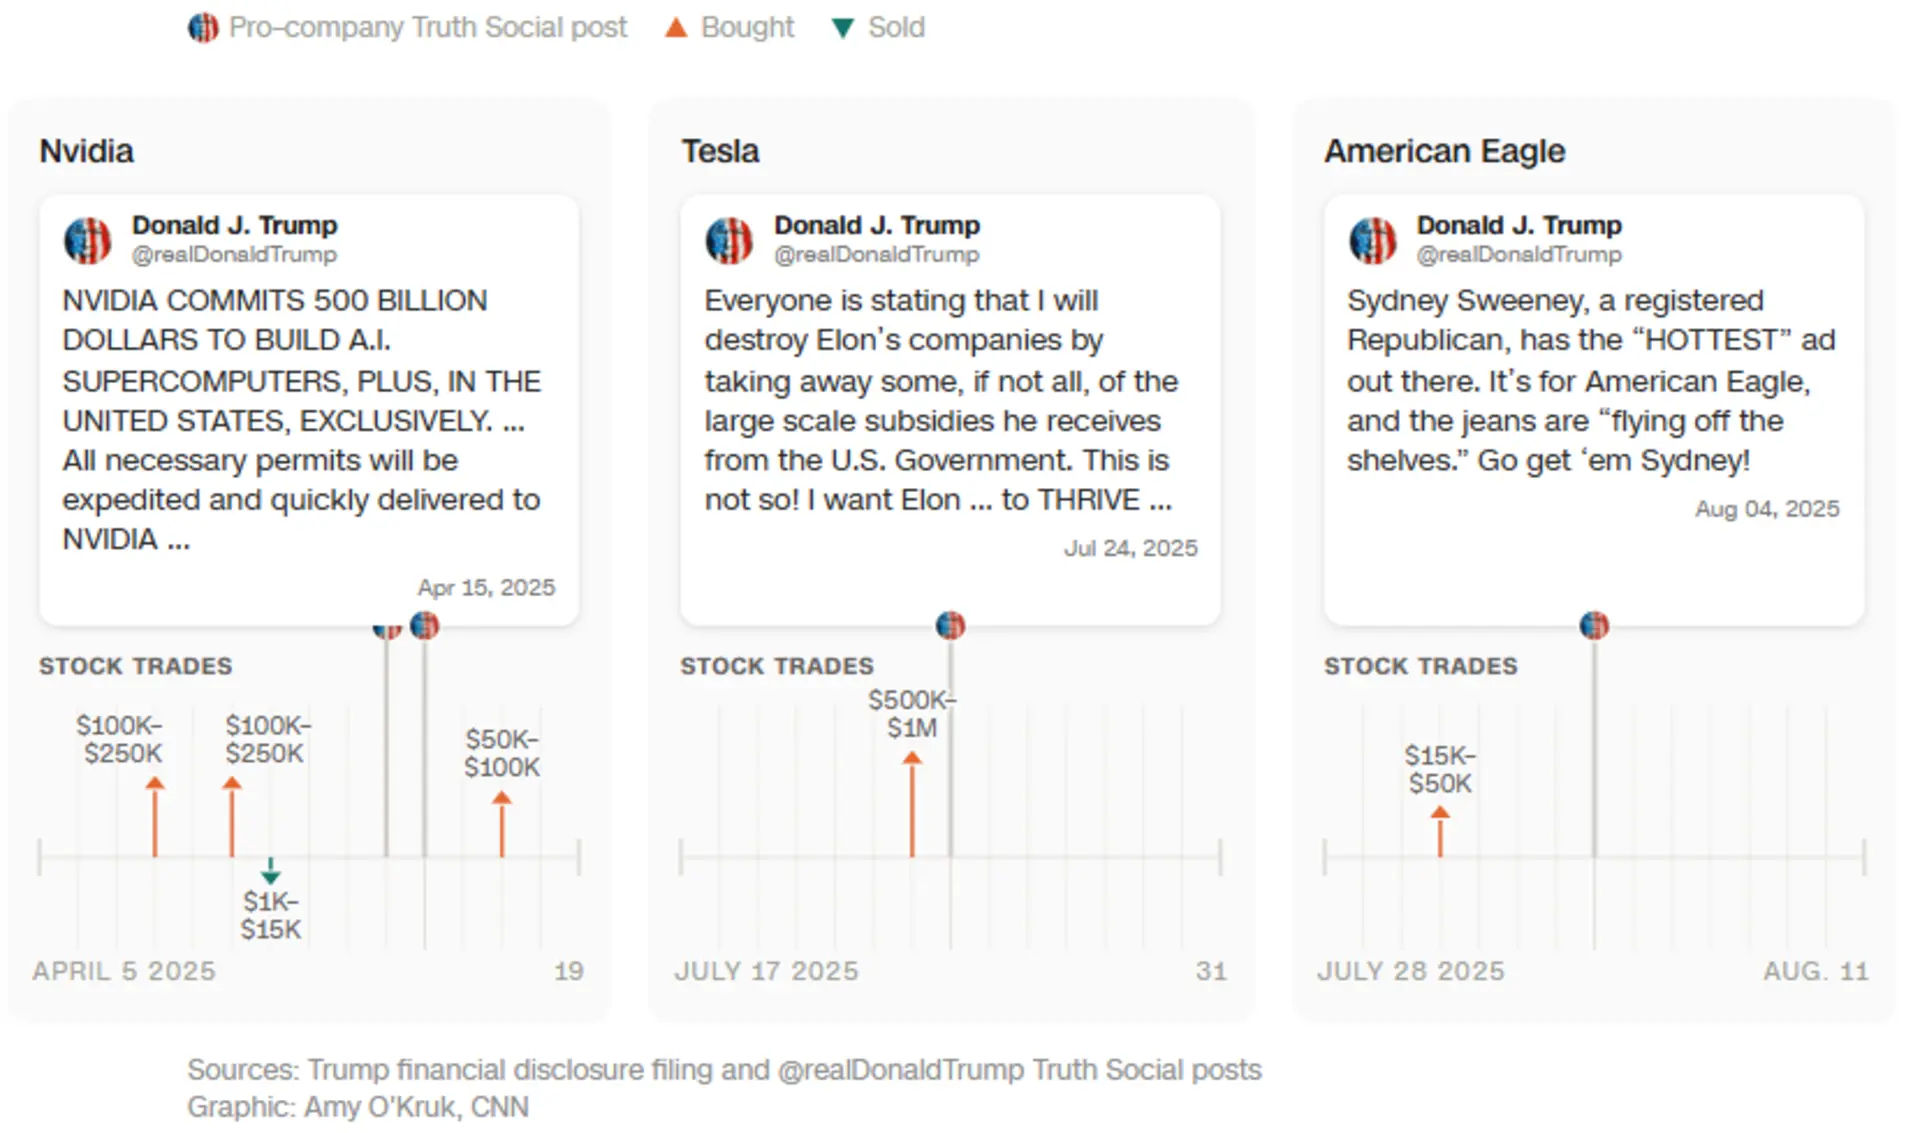Click the Apr 15, 2025 post date
Image resolution: width=1920 pixels, height=1133 pixels.
486,587
